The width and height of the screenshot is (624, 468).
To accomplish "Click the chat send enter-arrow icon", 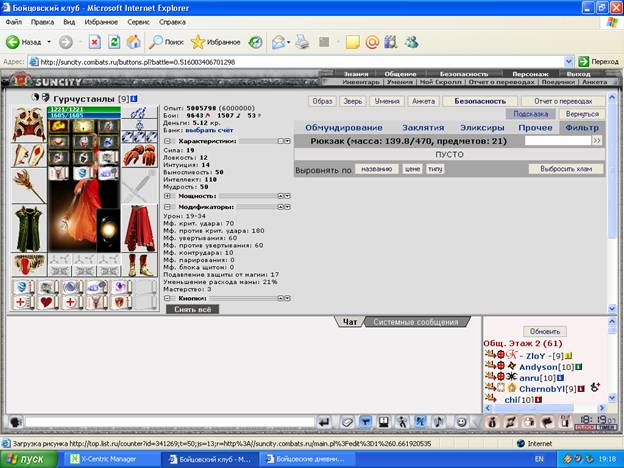I will tap(325, 422).
